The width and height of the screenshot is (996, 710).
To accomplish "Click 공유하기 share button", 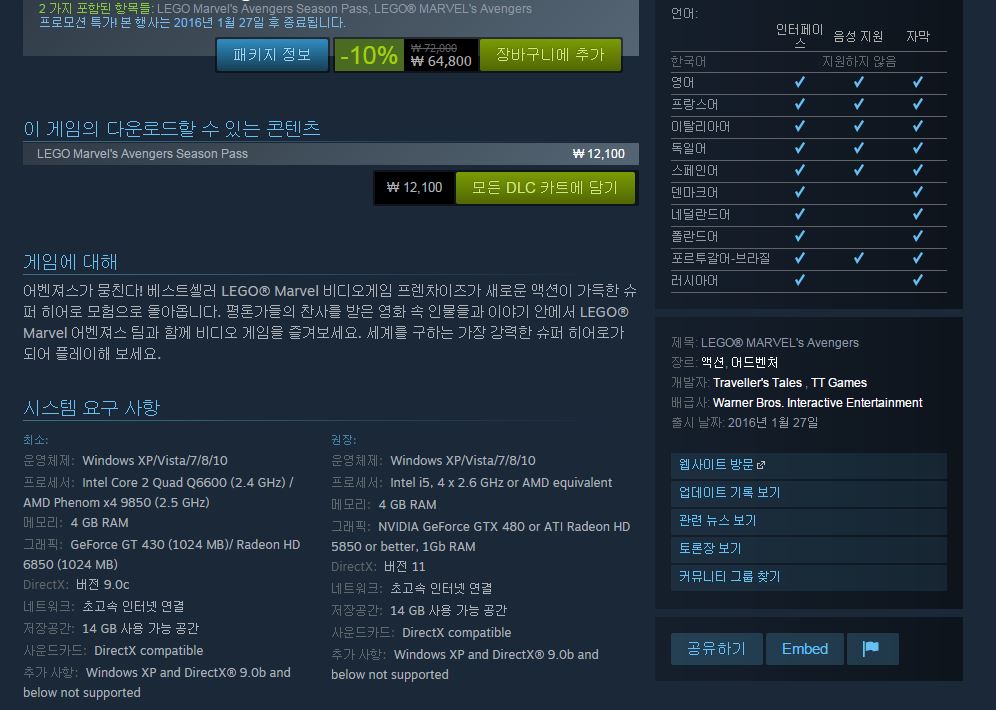I will click(x=717, y=648).
